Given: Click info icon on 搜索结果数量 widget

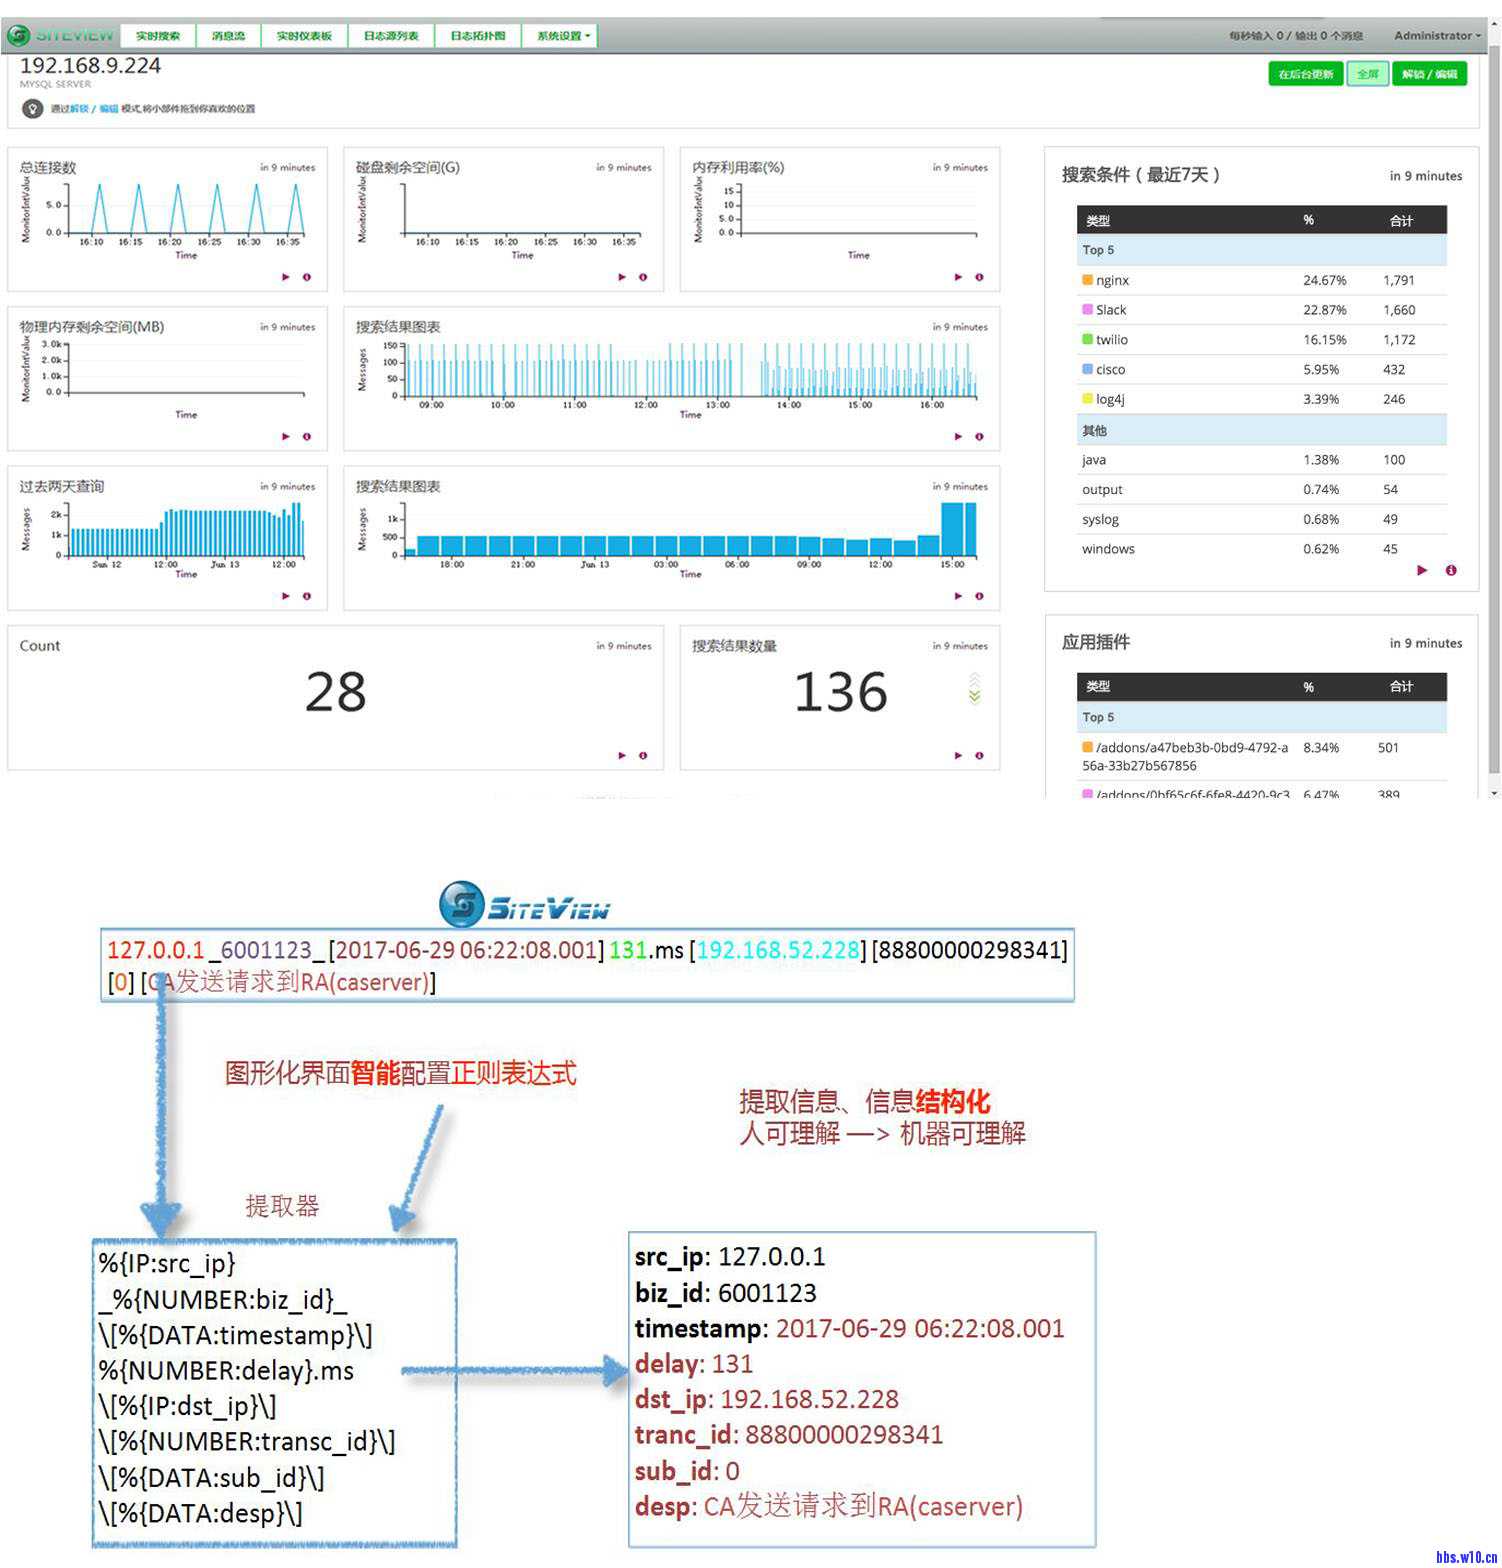Looking at the screenshot, I should pyautogui.click(x=979, y=755).
